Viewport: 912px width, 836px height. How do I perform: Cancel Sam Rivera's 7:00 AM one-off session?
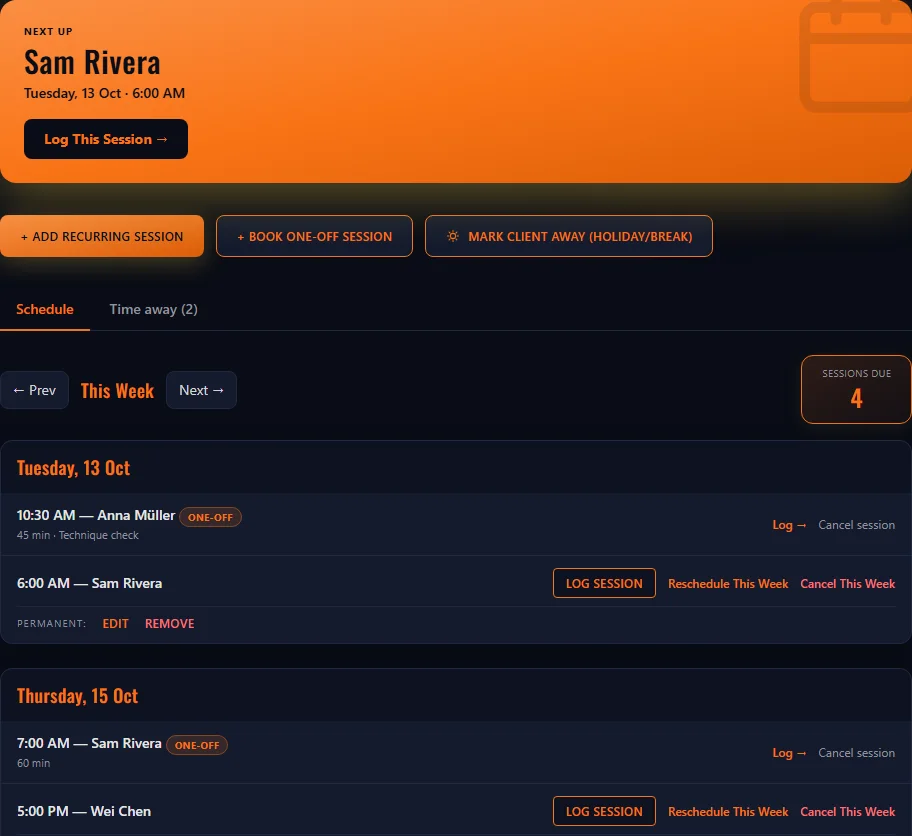[x=857, y=753]
